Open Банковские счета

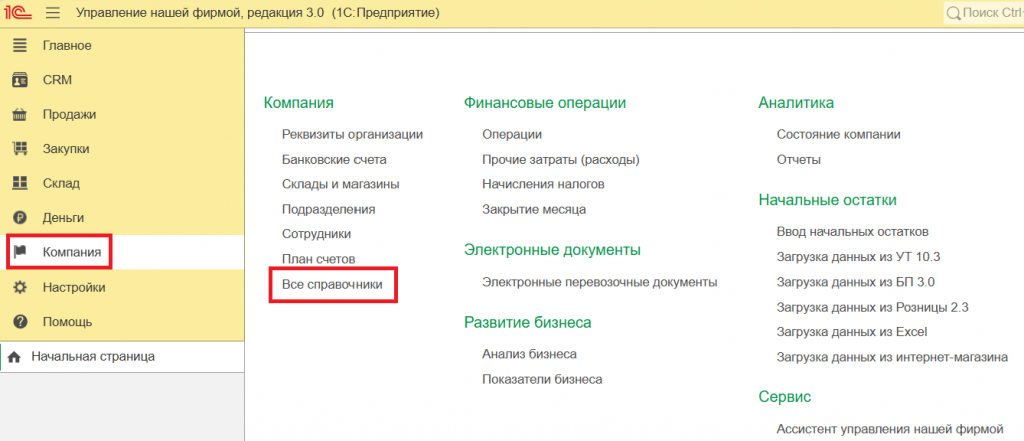(334, 159)
